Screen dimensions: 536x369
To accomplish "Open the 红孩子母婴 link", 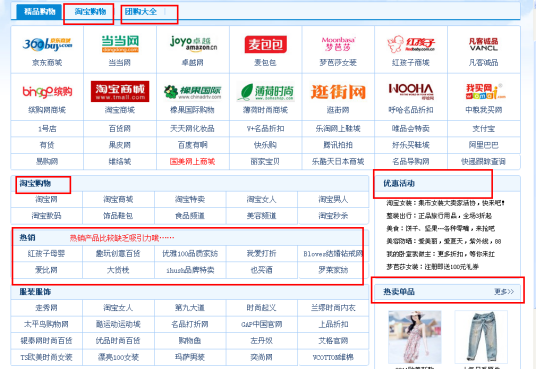I will (46, 253).
